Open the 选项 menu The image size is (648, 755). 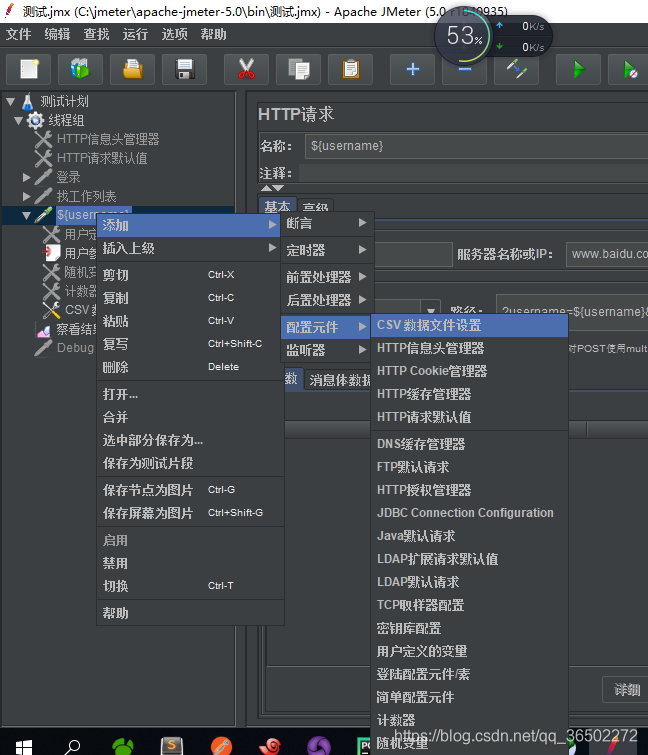tap(174, 34)
